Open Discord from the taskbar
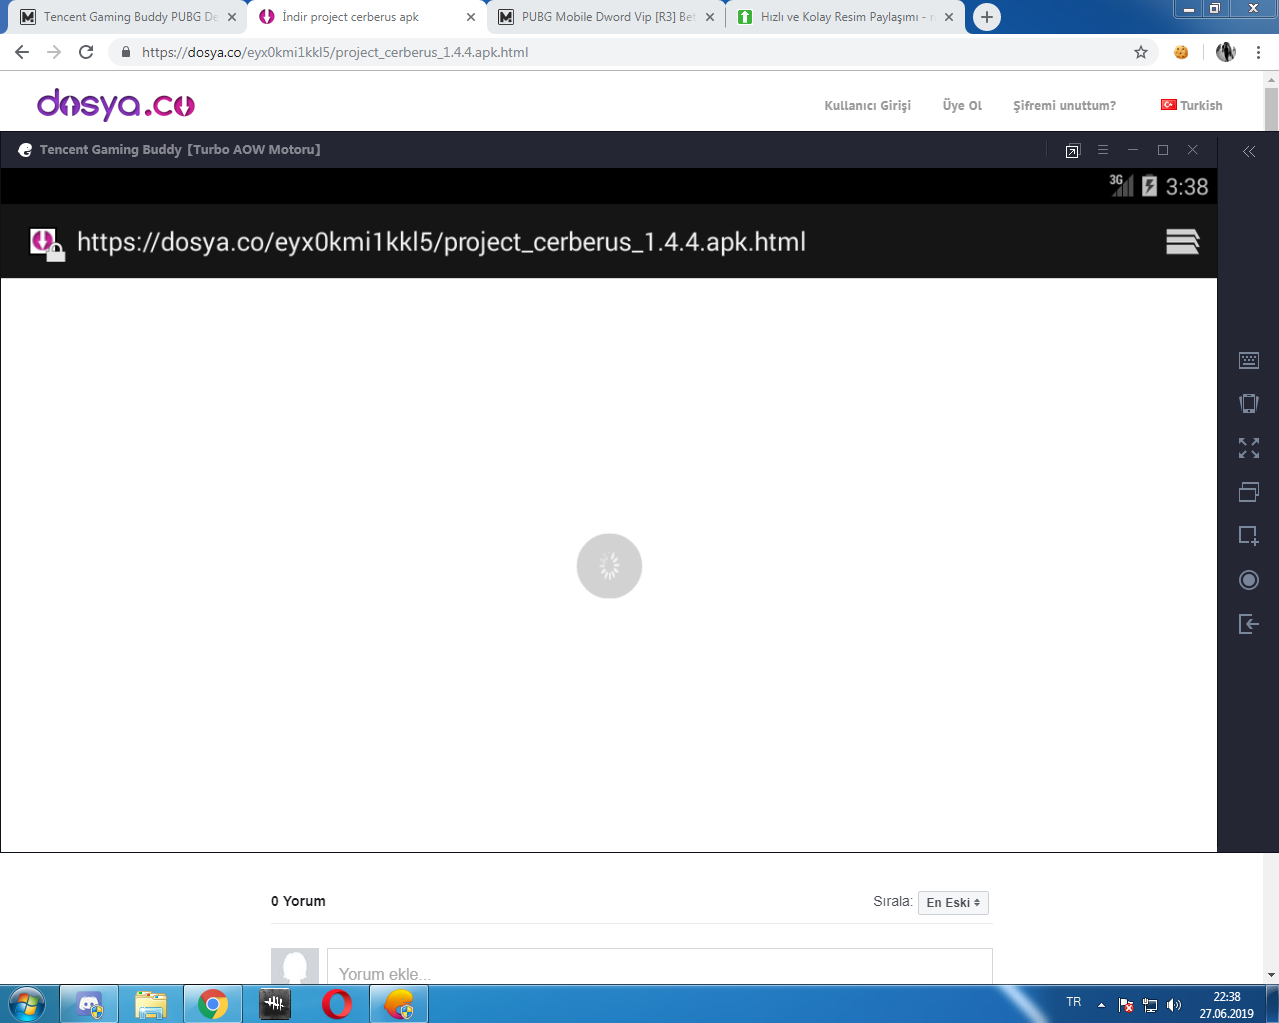The height and width of the screenshot is (1023, 1279). pyautogui.click(x=89, y=1004)
